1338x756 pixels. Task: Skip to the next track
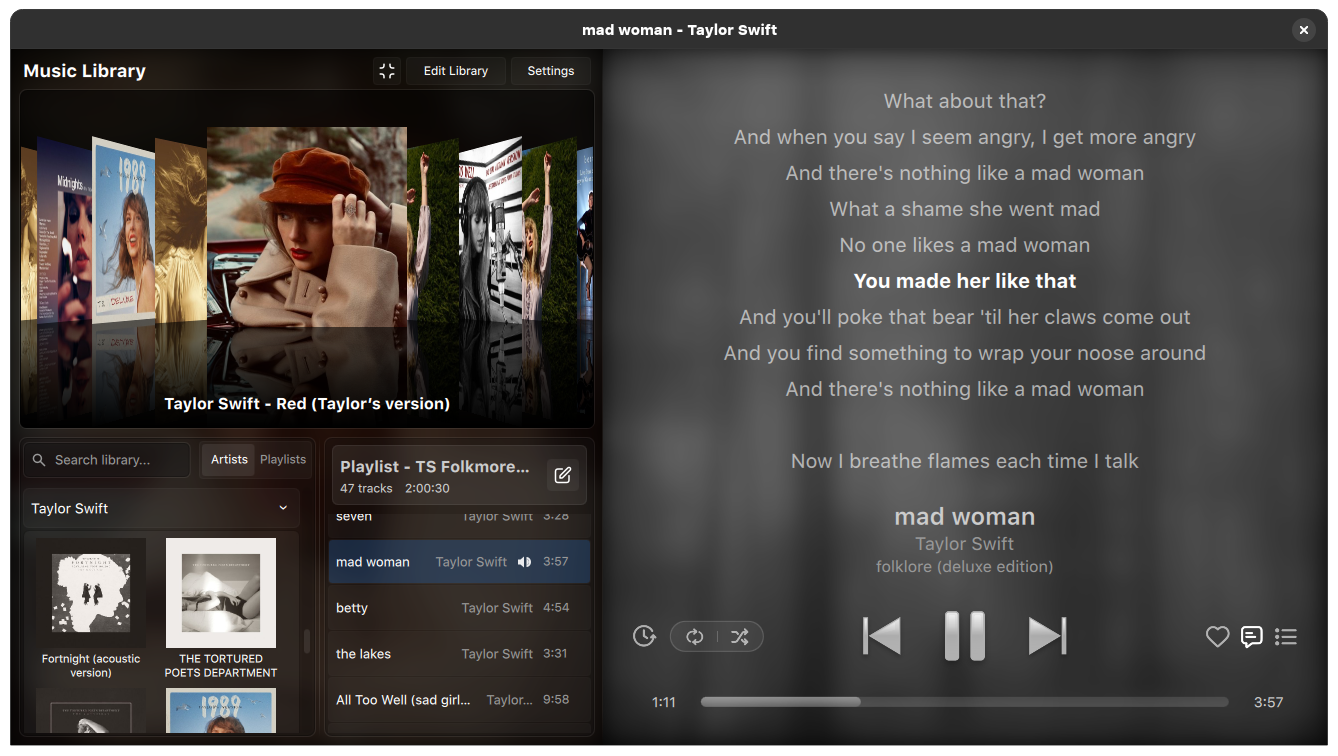(1047, 636)
